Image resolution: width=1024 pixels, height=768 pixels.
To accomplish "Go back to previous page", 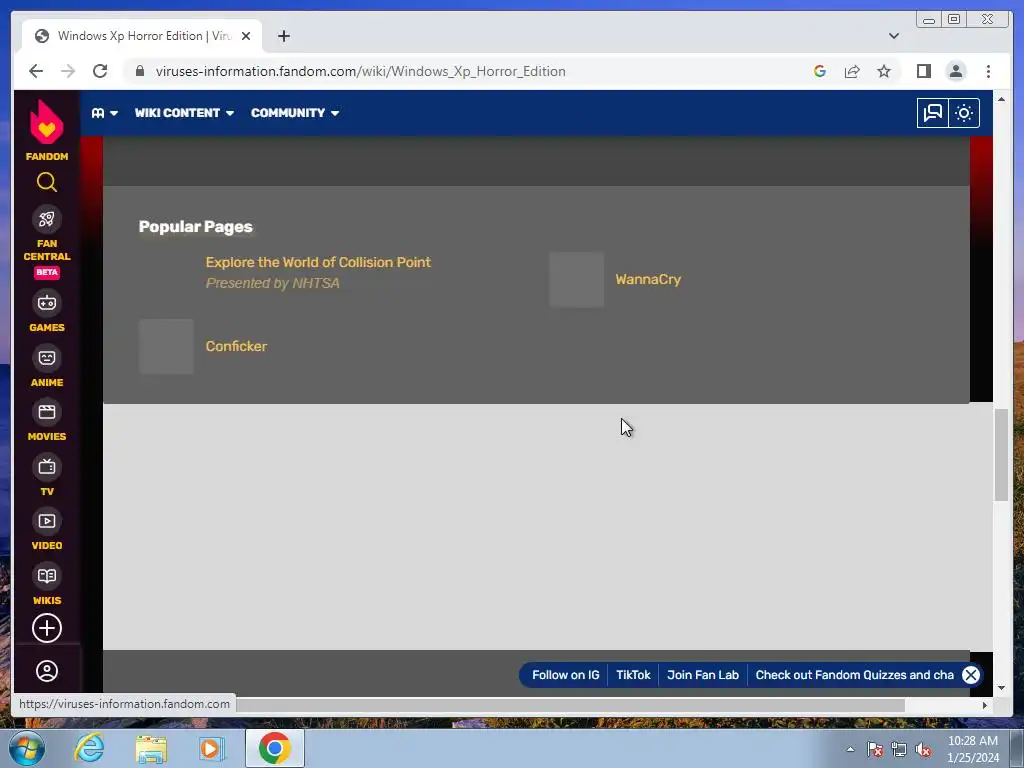I will point(36,71).
